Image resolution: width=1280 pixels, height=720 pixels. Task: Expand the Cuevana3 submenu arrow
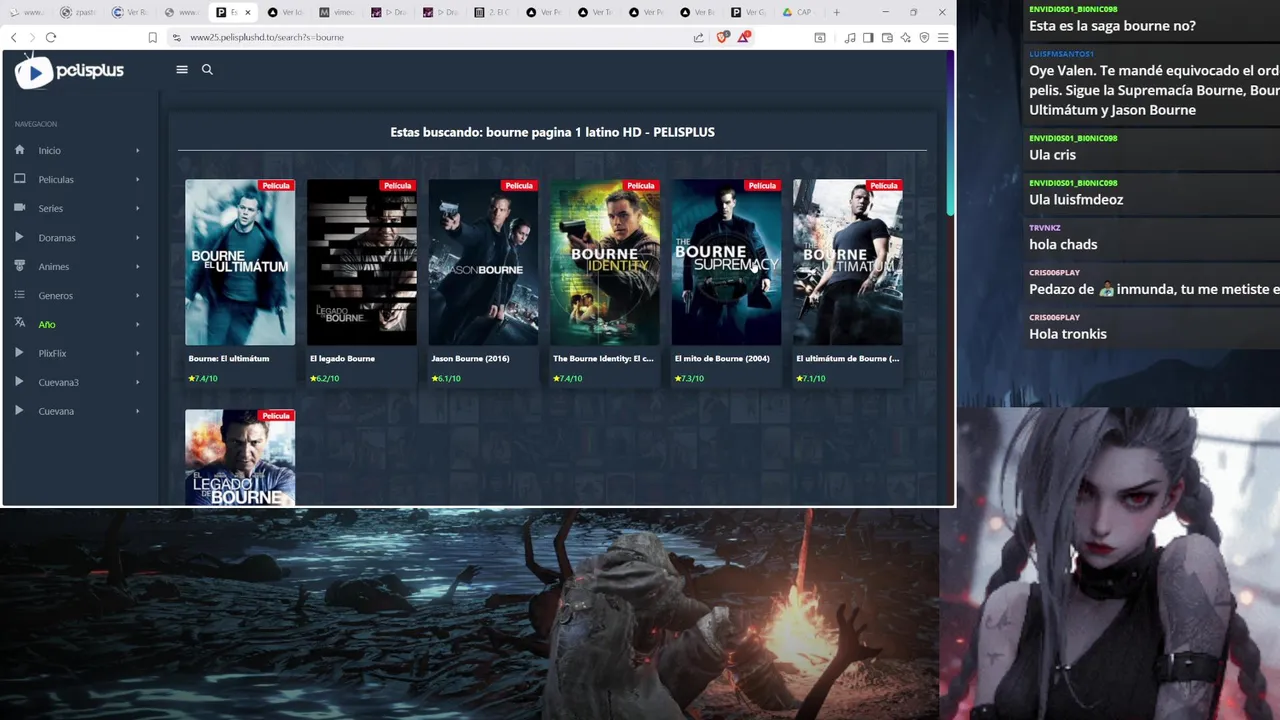[137, 382]
